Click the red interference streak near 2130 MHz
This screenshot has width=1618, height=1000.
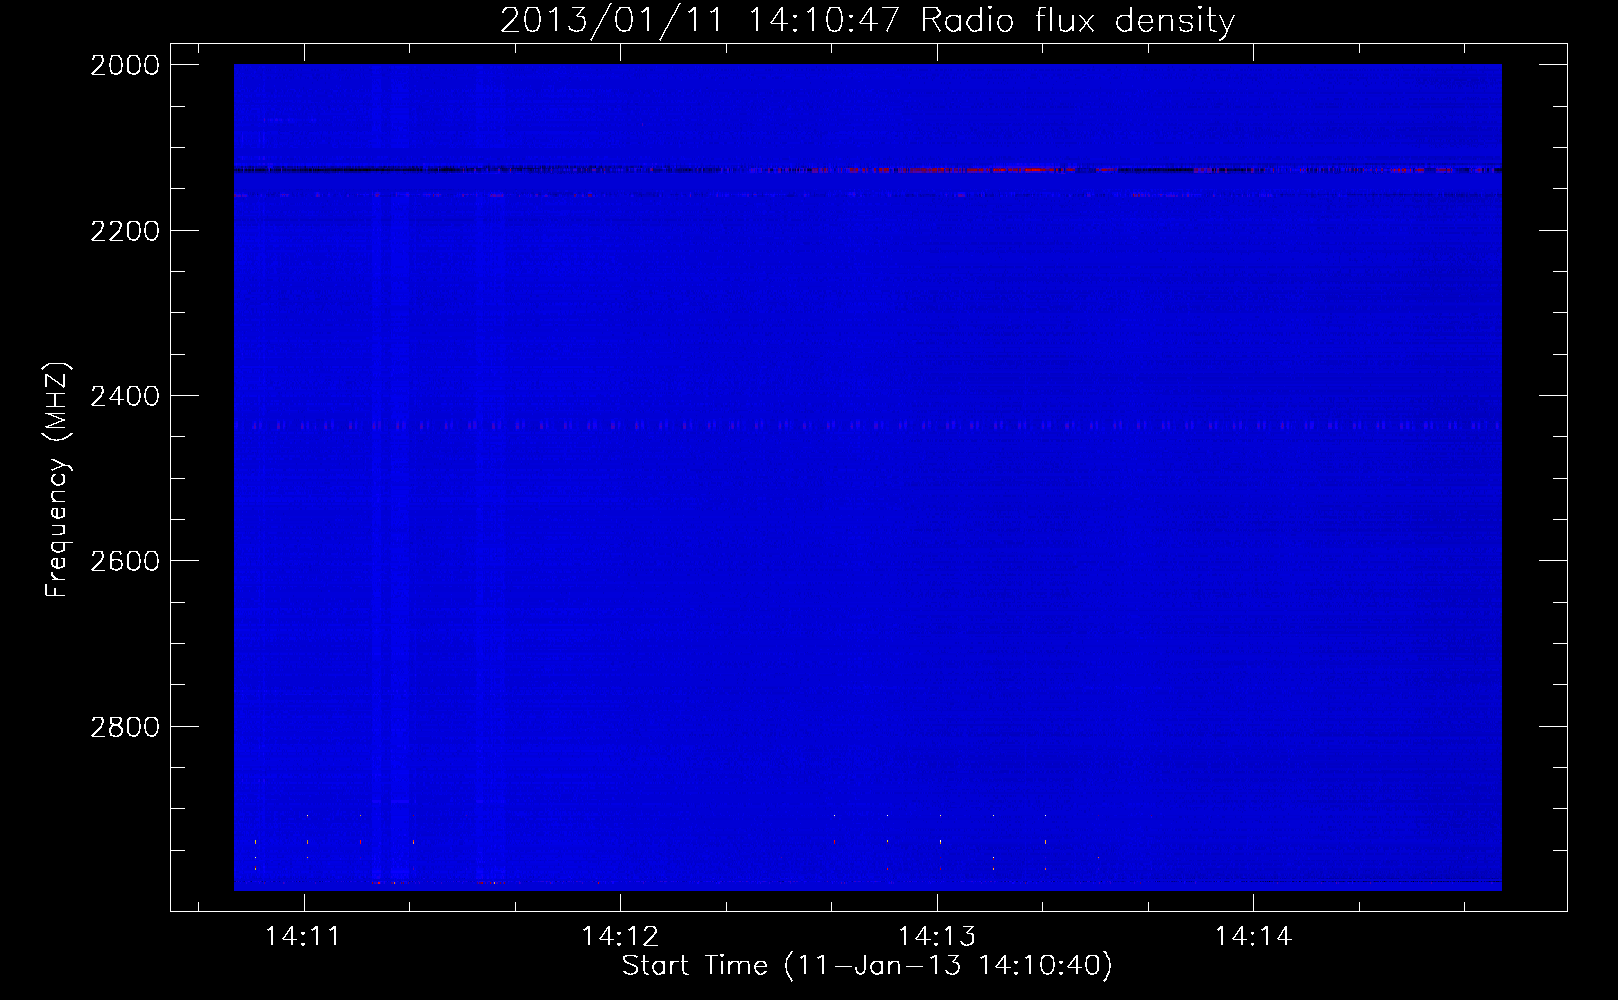(x=960, y=170)
